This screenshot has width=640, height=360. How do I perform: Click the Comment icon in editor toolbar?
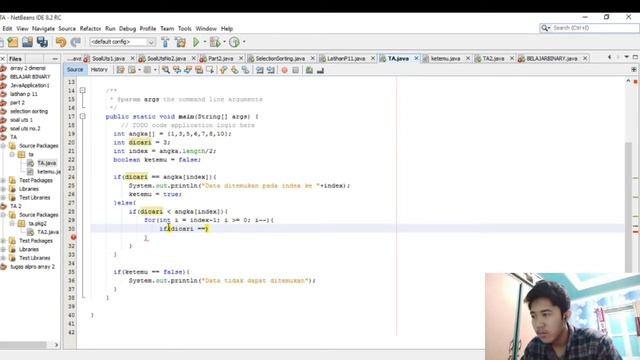tap(309, 70)
